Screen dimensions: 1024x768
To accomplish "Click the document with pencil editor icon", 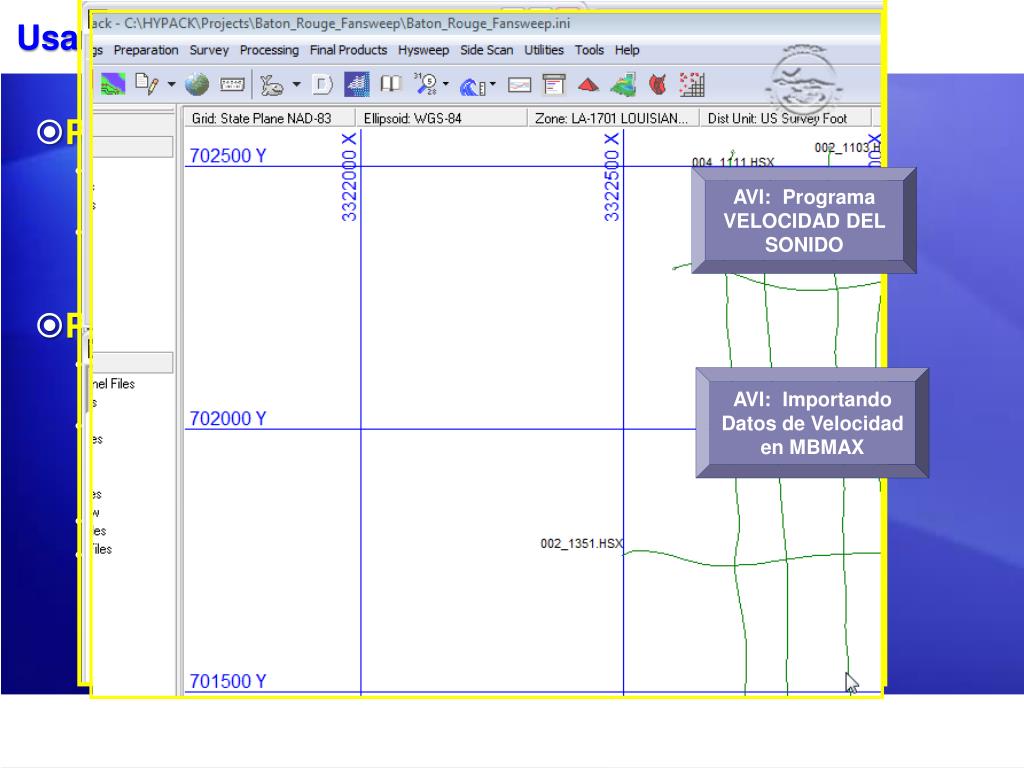I will [146, 84].
